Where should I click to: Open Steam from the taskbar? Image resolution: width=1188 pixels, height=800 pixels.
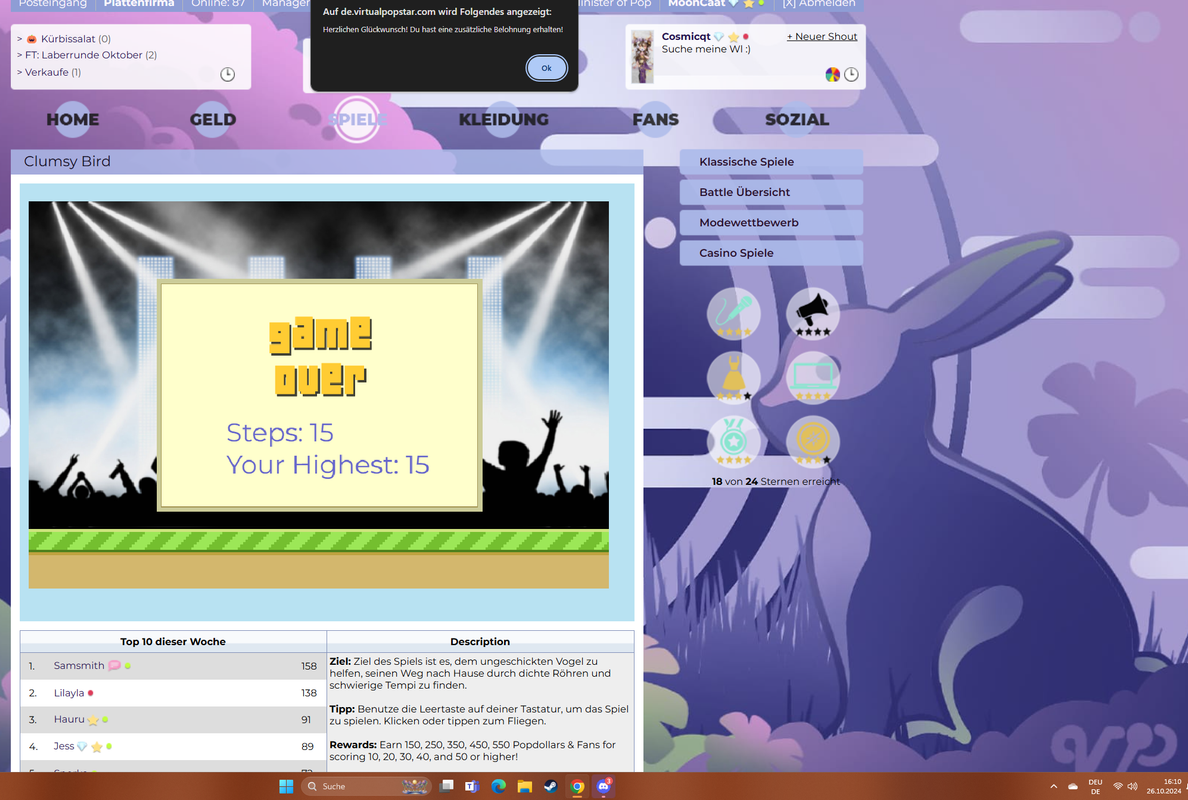(x=551, y=786)
